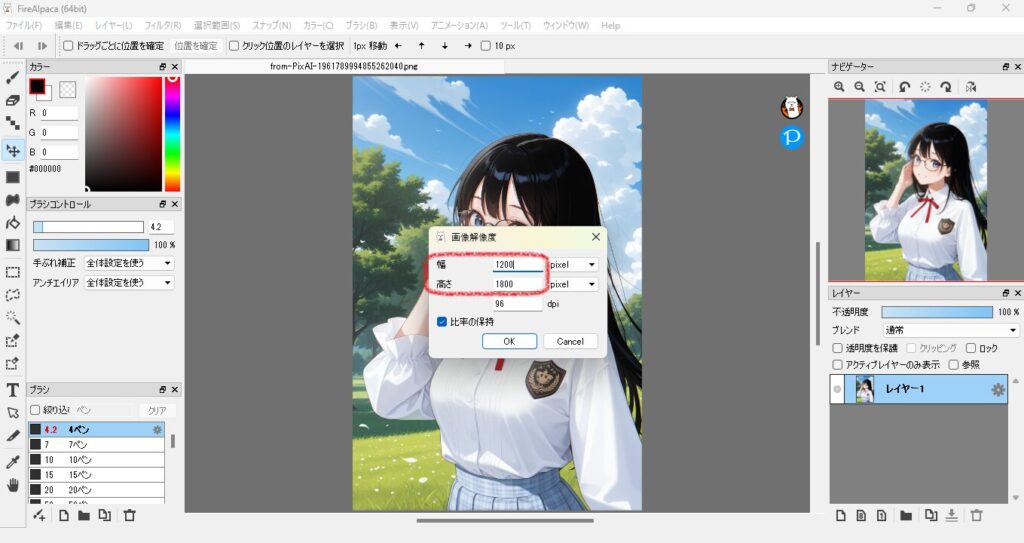Toggle the ドラッグごとに位置を確定 checkbox
The image size is (1024, 543).
68,45
